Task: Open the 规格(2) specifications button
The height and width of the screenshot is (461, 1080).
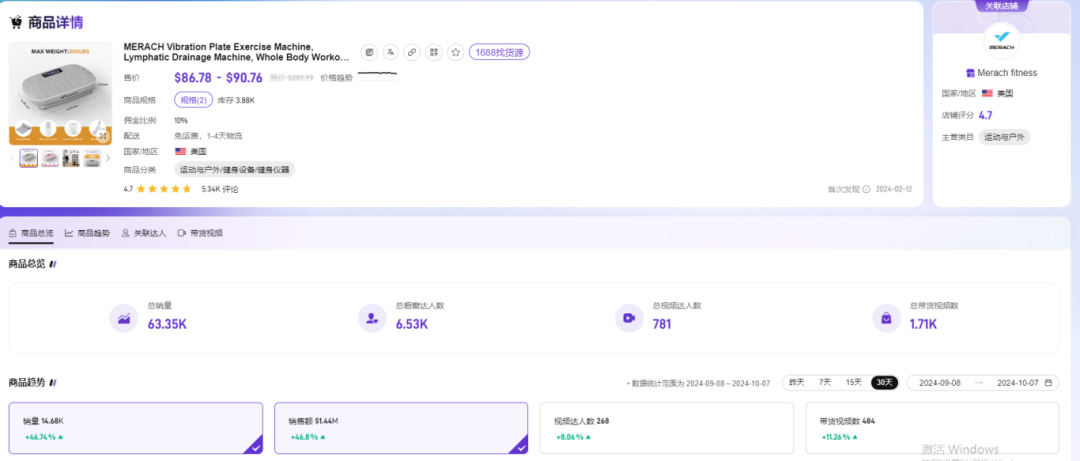Action: tap(194, 100)
